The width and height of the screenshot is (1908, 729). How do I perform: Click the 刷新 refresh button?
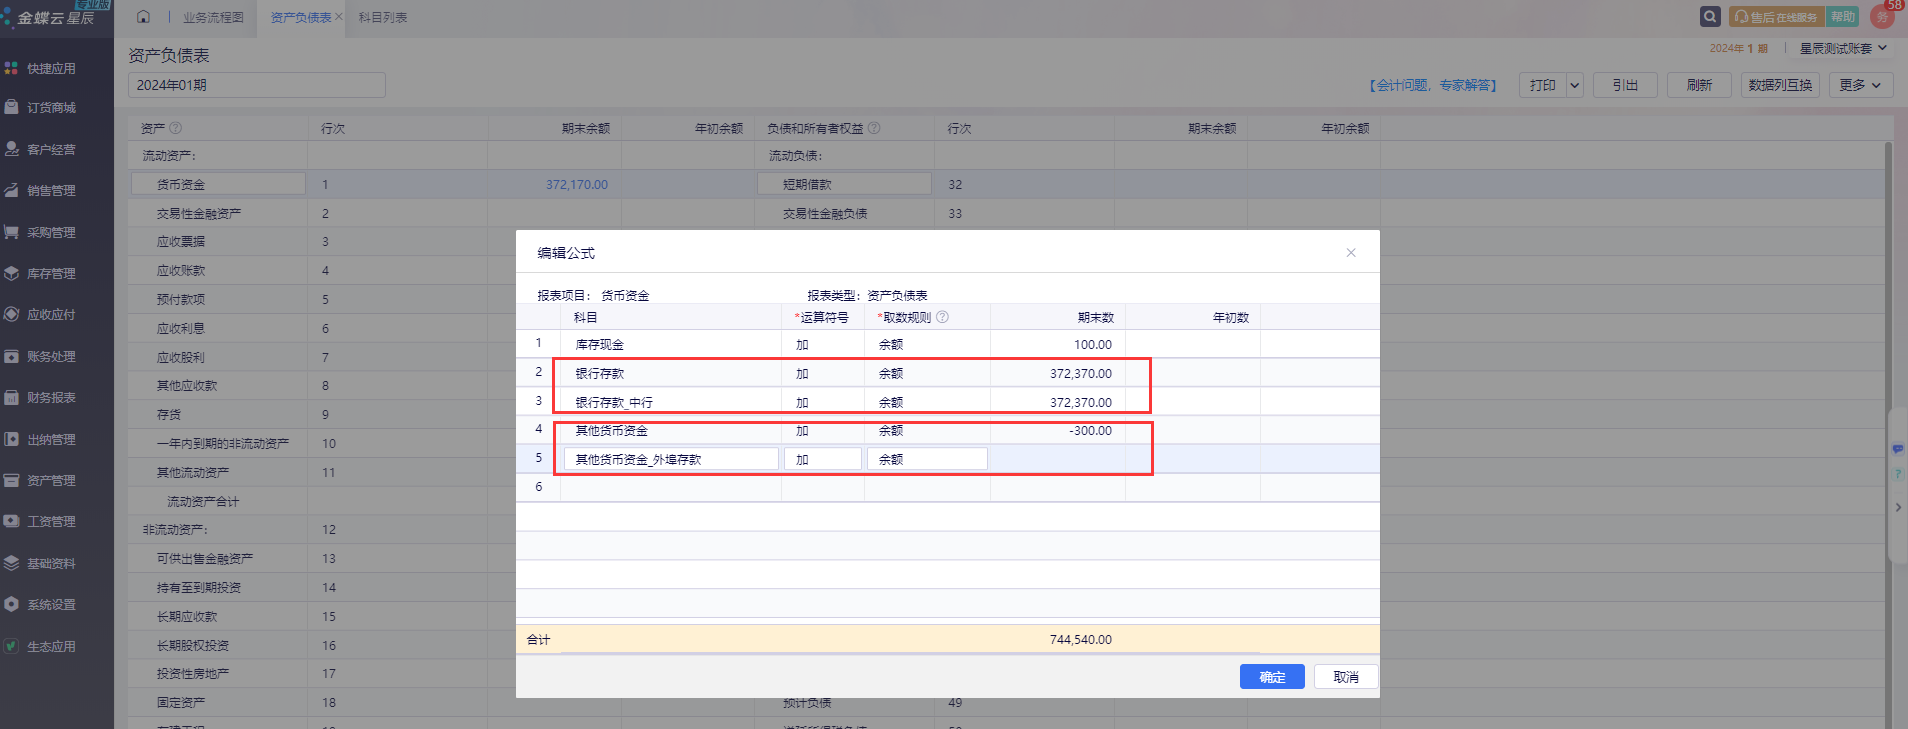click(1699, 85)
